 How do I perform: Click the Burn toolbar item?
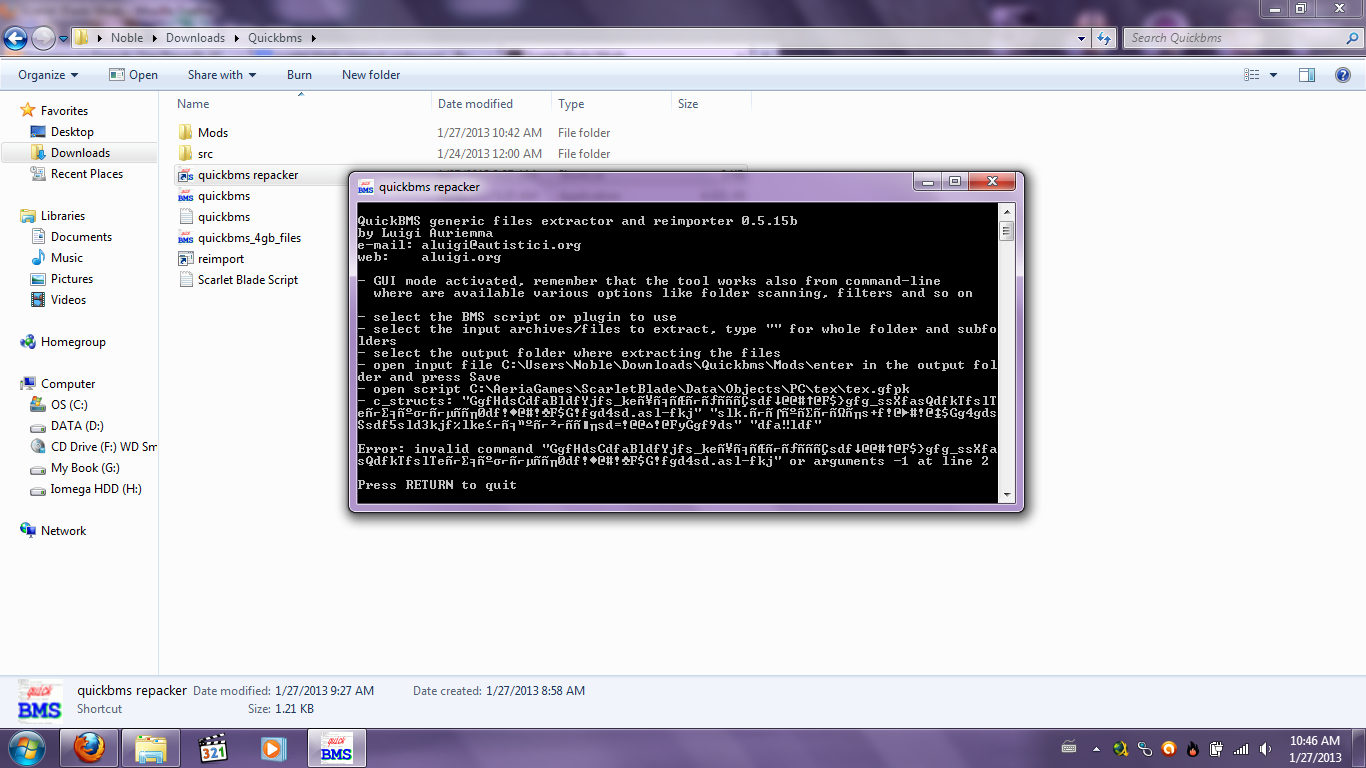[x=299, y=75]
